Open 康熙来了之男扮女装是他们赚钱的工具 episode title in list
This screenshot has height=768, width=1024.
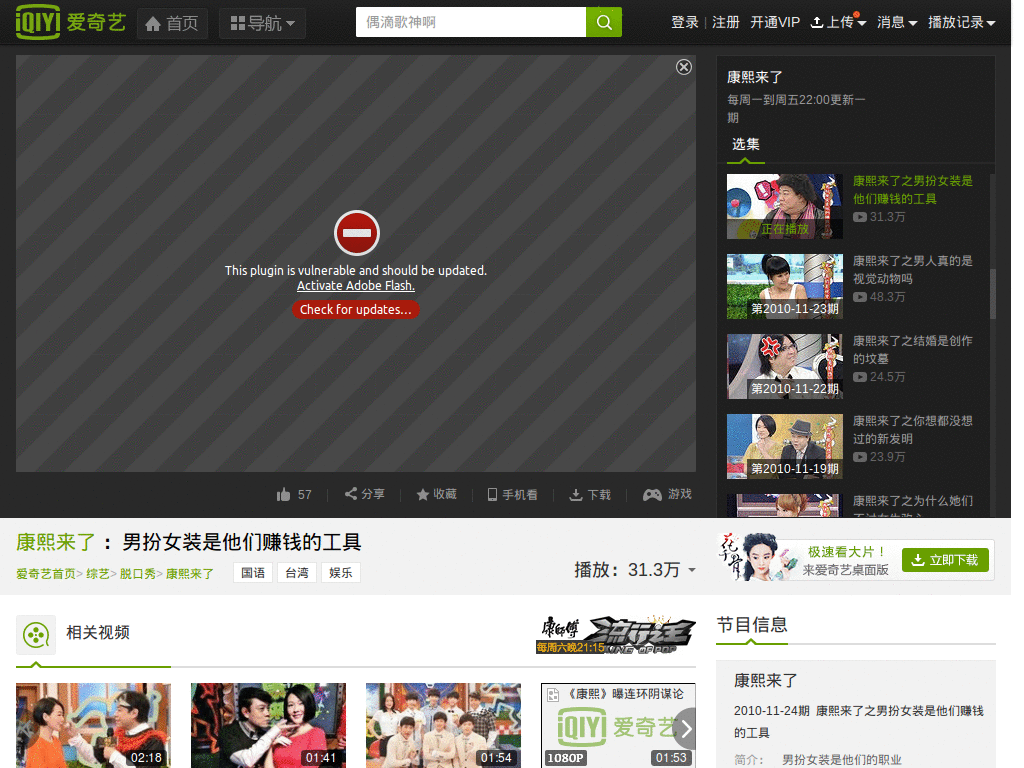(x=912, y=189)
